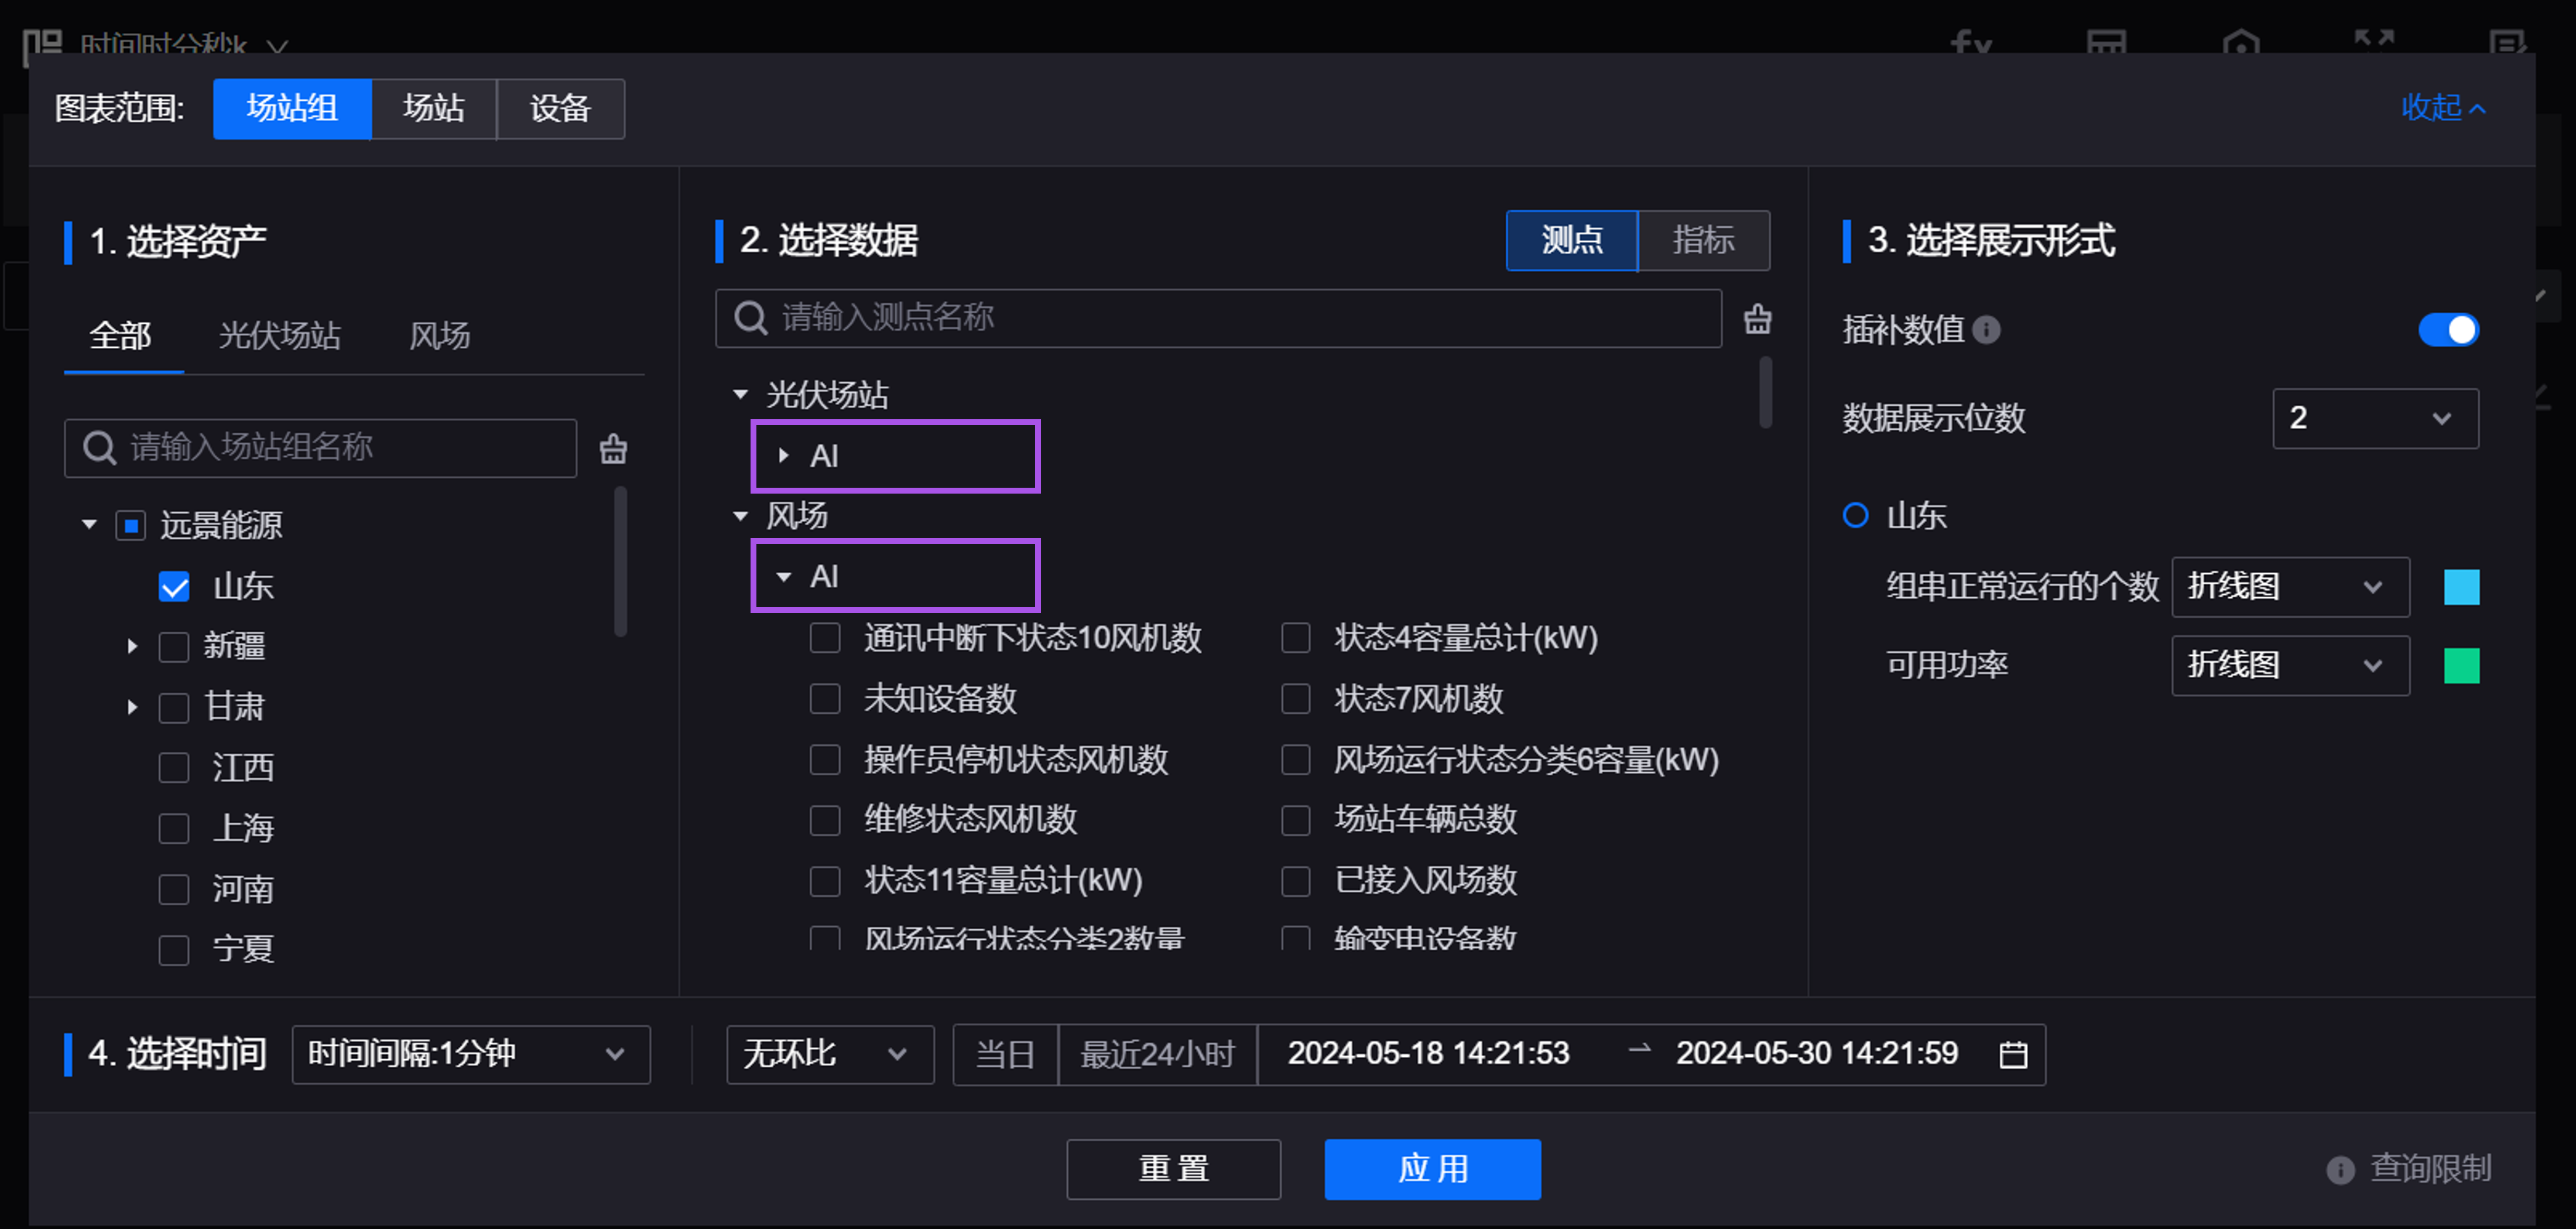2576x1229 pixels.
Task: Change 数据展示位数 value via dropdown
Action: [x=2375, y=418]
